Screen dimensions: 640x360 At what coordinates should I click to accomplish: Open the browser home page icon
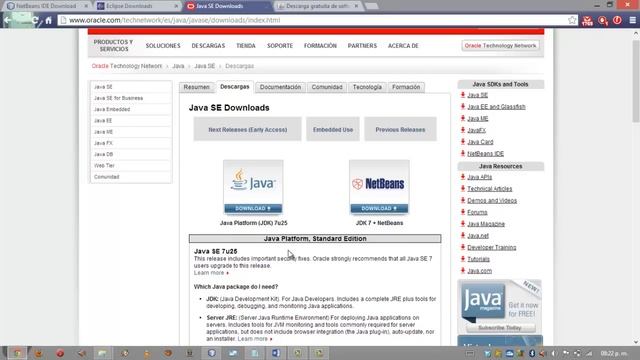click(x=49, y=20)
